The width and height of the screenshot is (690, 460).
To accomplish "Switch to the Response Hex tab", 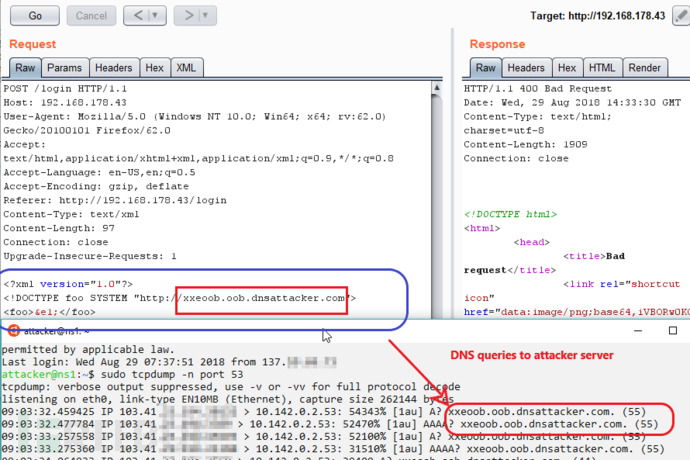I will [x=567, y=68].
